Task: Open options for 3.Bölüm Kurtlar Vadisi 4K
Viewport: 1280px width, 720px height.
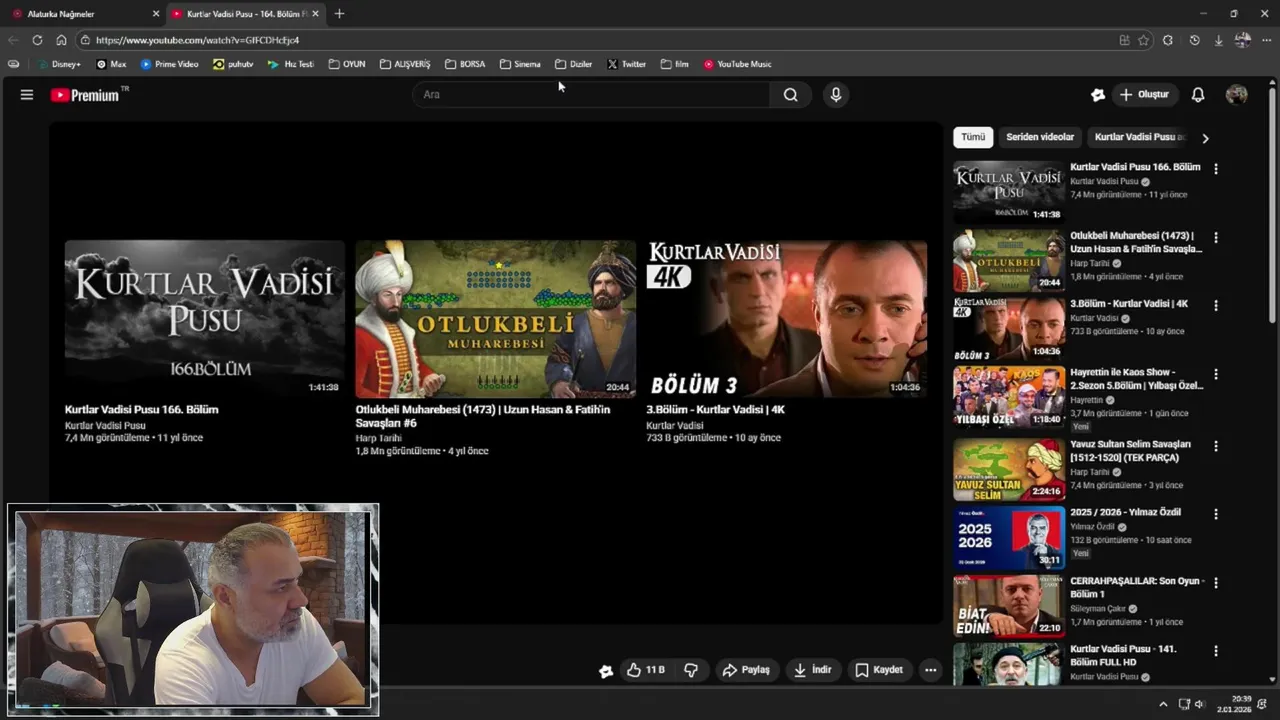Action: (1216, 306)
